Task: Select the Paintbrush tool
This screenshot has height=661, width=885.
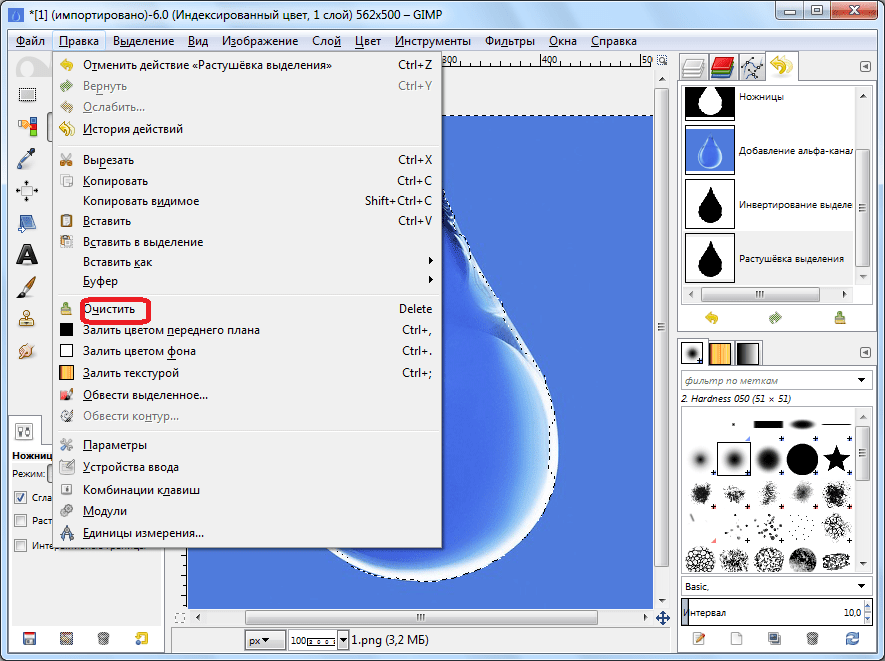Action: click(x=27, y=287)
